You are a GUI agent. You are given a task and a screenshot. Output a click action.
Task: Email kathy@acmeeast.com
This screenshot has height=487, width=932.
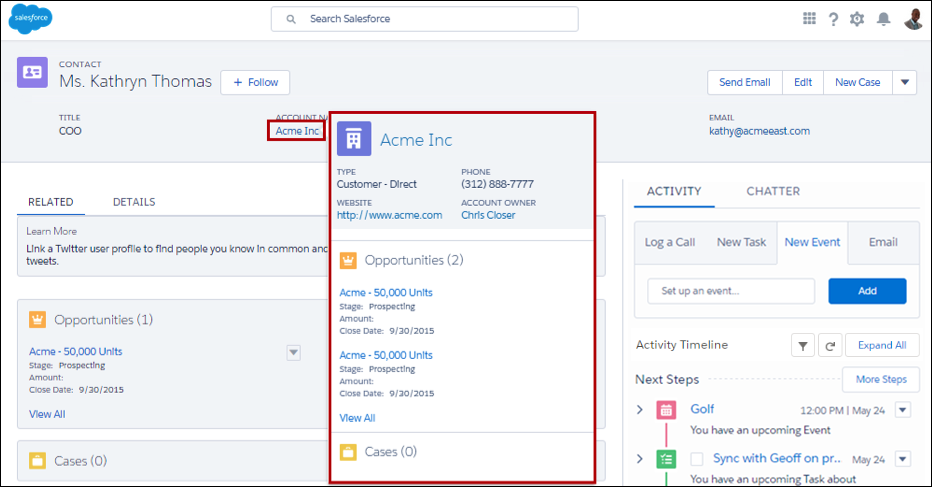(759, 131)
